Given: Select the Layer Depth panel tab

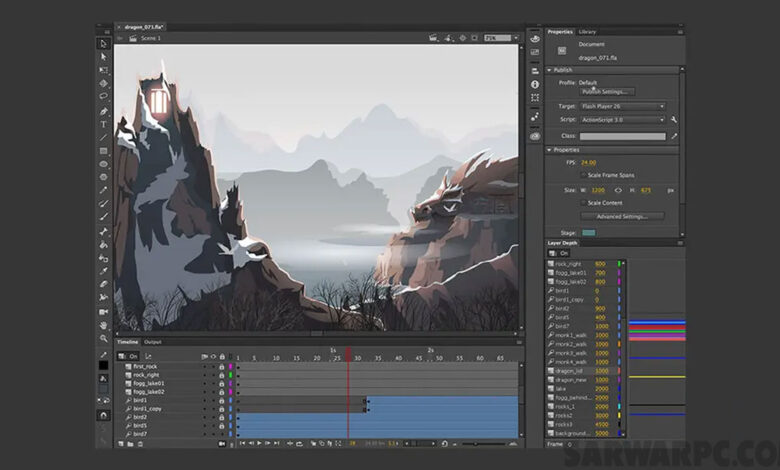Looking at the screenshot, I should pyautogui.click(x=563, y=243).
